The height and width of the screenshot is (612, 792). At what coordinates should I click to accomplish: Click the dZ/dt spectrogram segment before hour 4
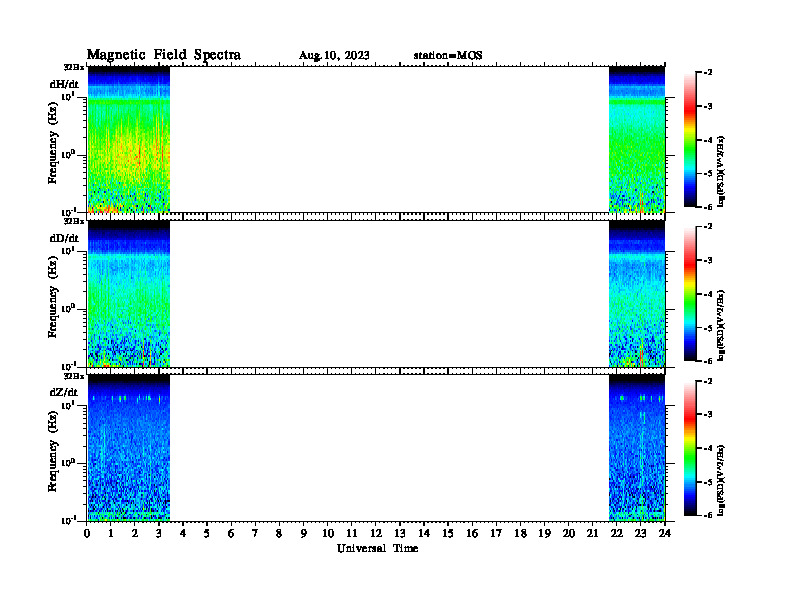tap(129, 448)
